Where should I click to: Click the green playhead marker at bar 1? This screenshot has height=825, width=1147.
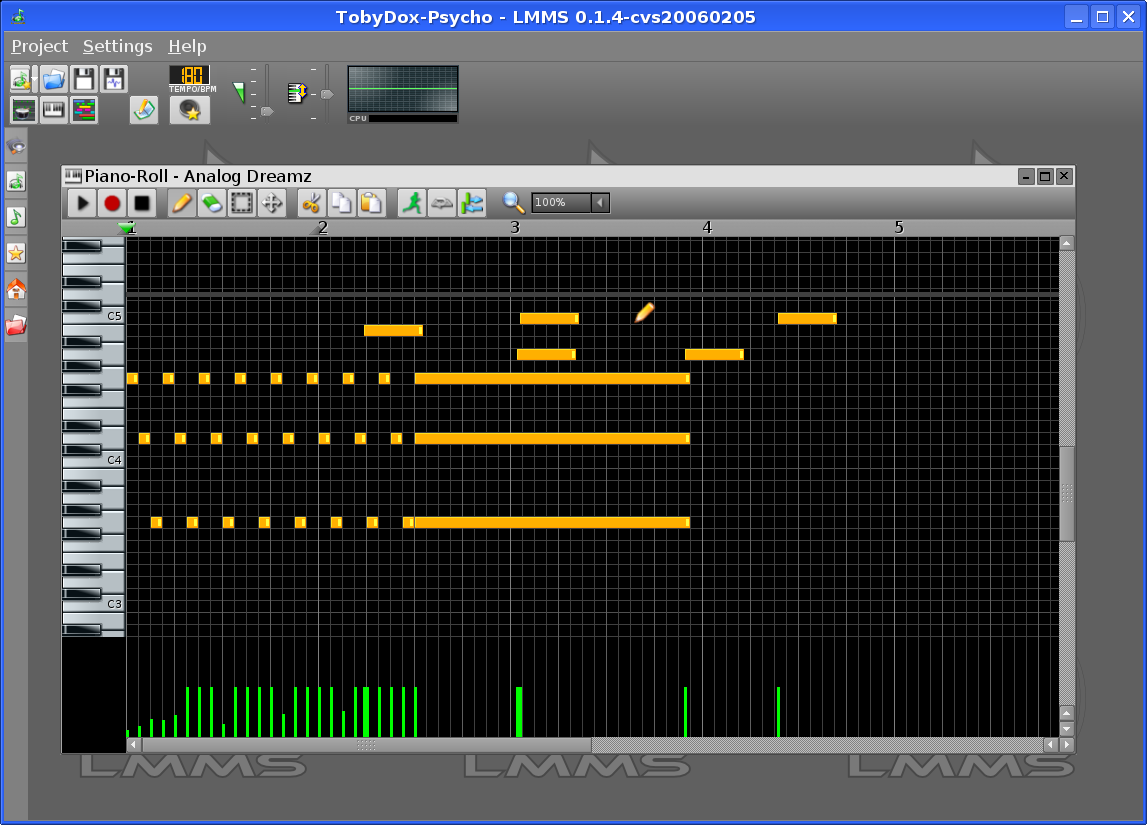[127, 229]
